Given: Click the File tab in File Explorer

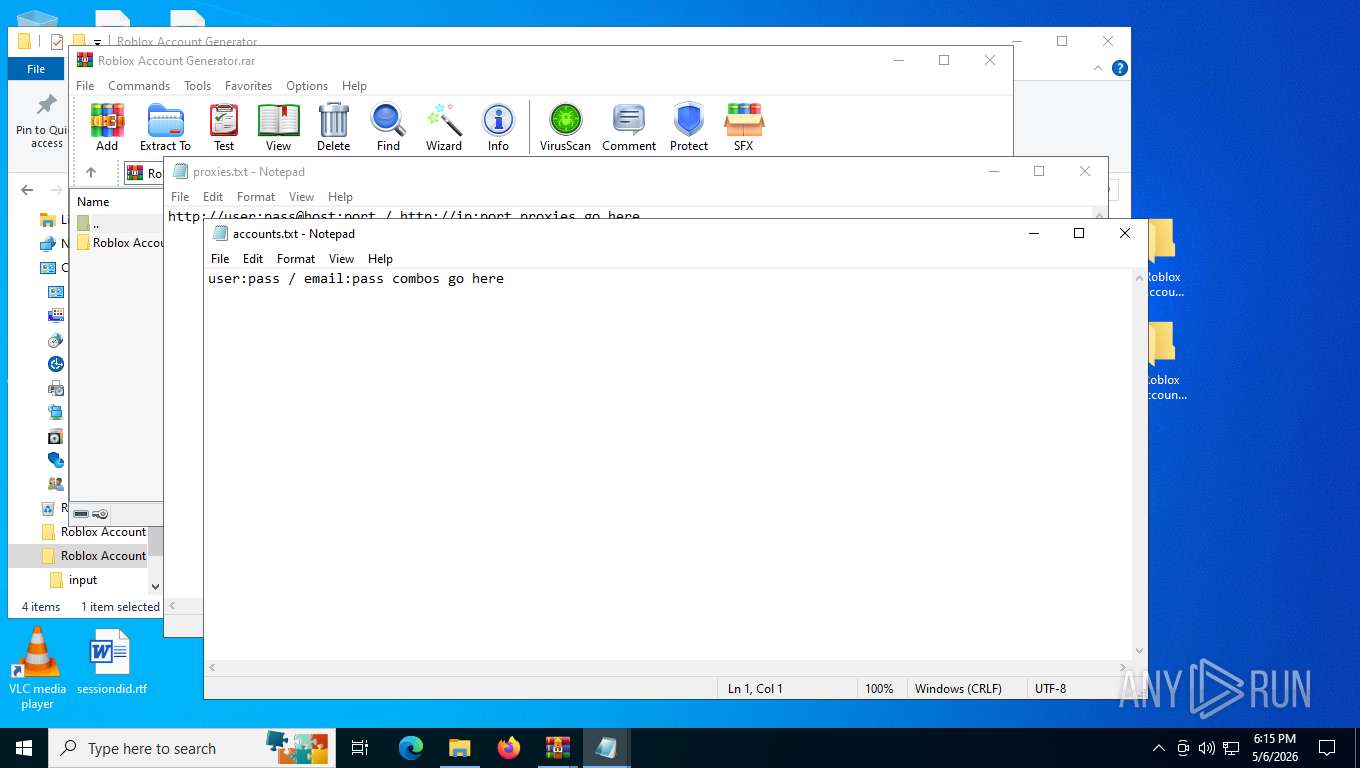Looking at the screenshot, I should click(x=36, y=69).
